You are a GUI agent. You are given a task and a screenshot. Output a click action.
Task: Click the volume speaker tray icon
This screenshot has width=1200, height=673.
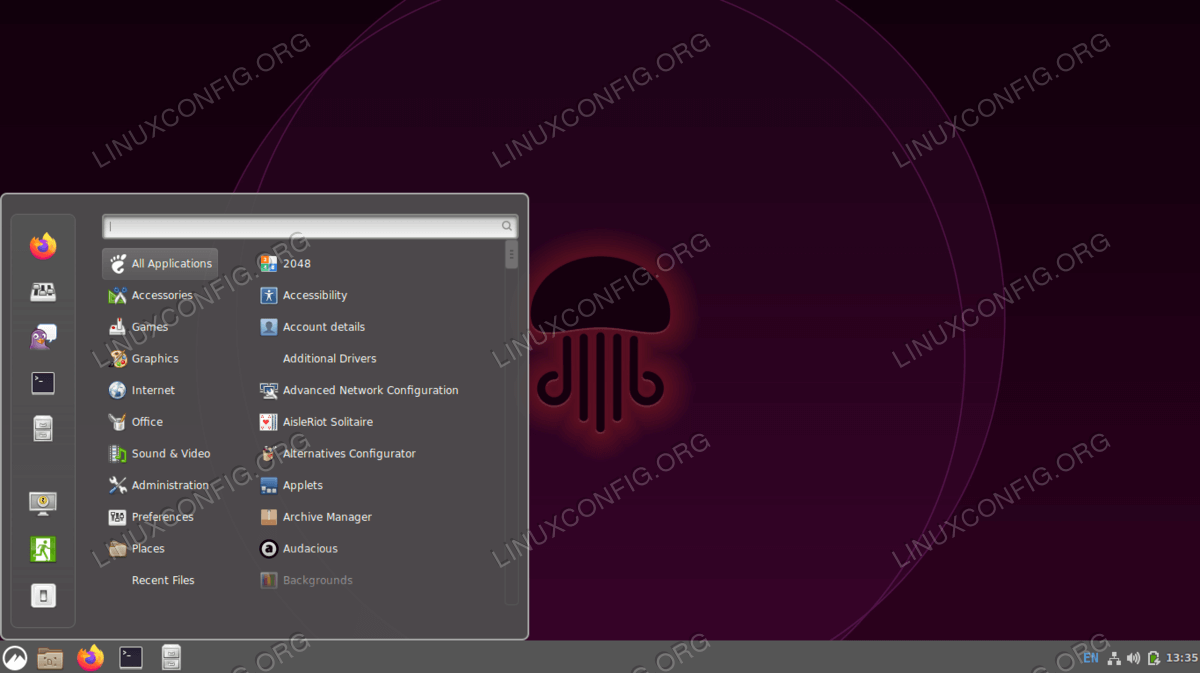coord(1133,658)
